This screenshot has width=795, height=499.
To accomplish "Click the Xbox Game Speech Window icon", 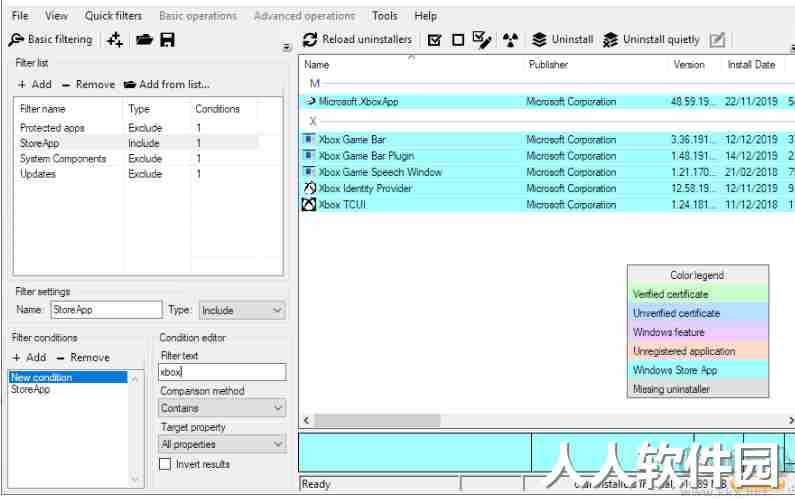I will (x=309, y=171).
